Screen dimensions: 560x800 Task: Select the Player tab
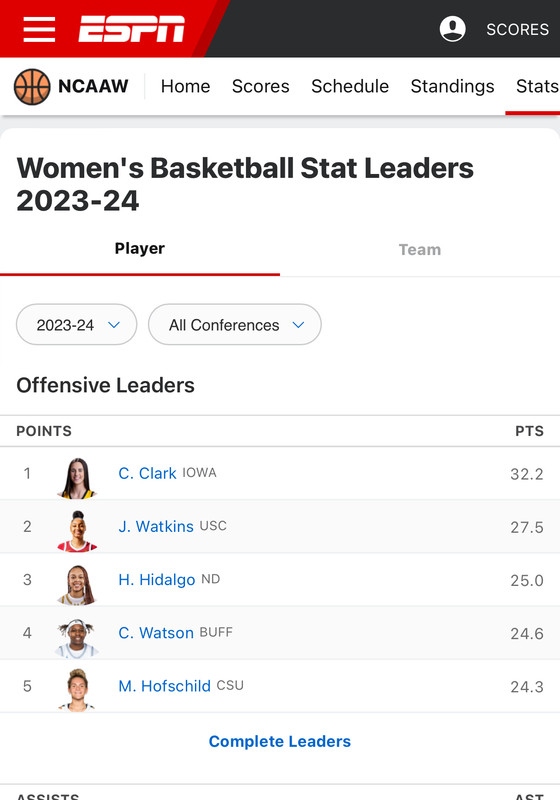pyautogui.click(x=140, y=248)
